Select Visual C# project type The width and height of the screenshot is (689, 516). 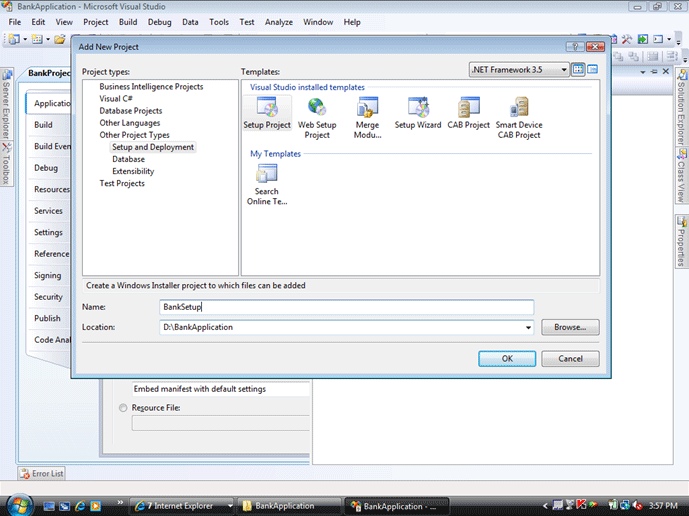(116, 99)
